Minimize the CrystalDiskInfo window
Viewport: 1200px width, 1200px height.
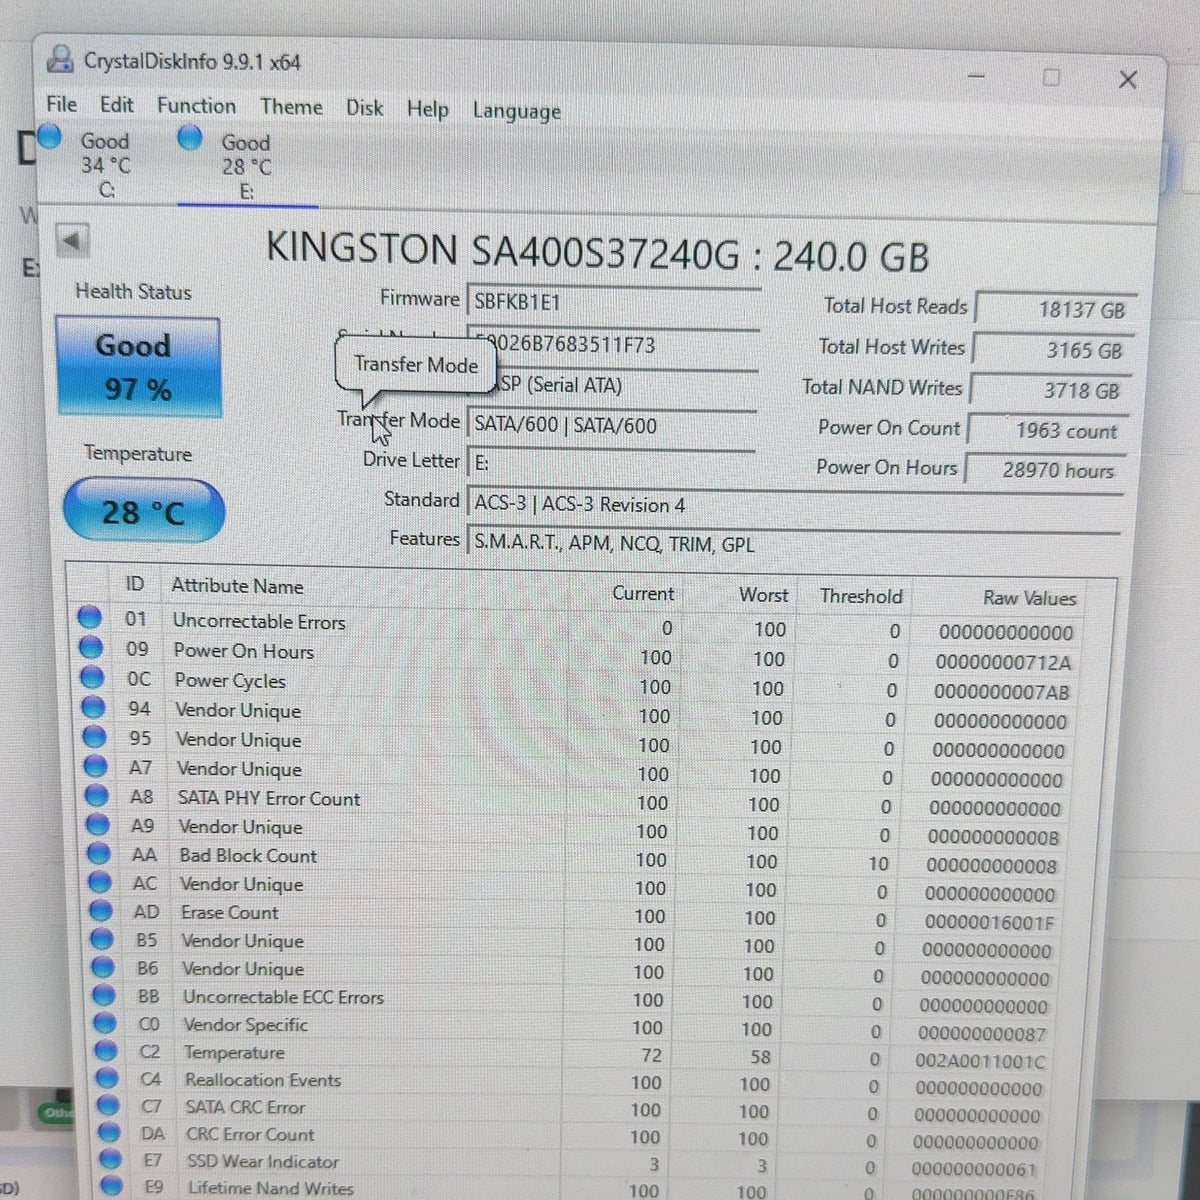[x=977, y=75]
